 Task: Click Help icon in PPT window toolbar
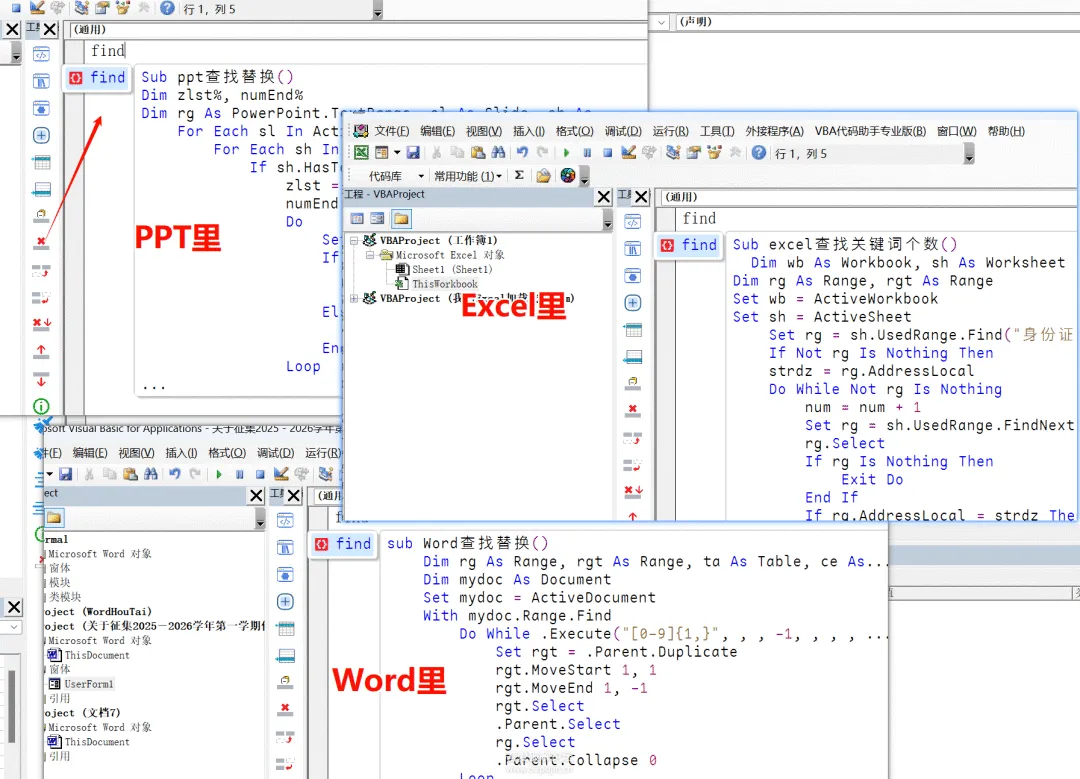click(x=167, y=8)
